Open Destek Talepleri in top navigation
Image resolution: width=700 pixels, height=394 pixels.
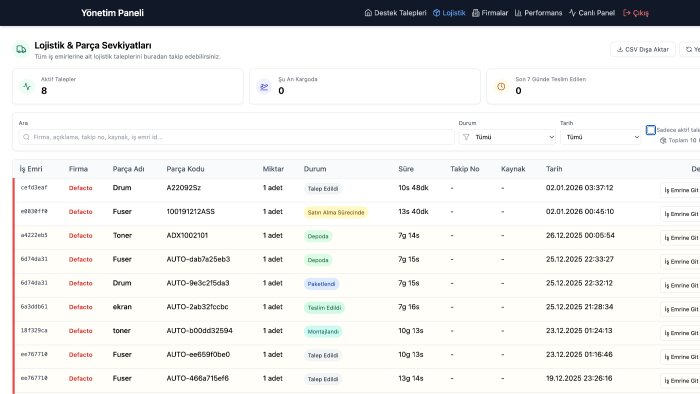(x=396, y=13)
